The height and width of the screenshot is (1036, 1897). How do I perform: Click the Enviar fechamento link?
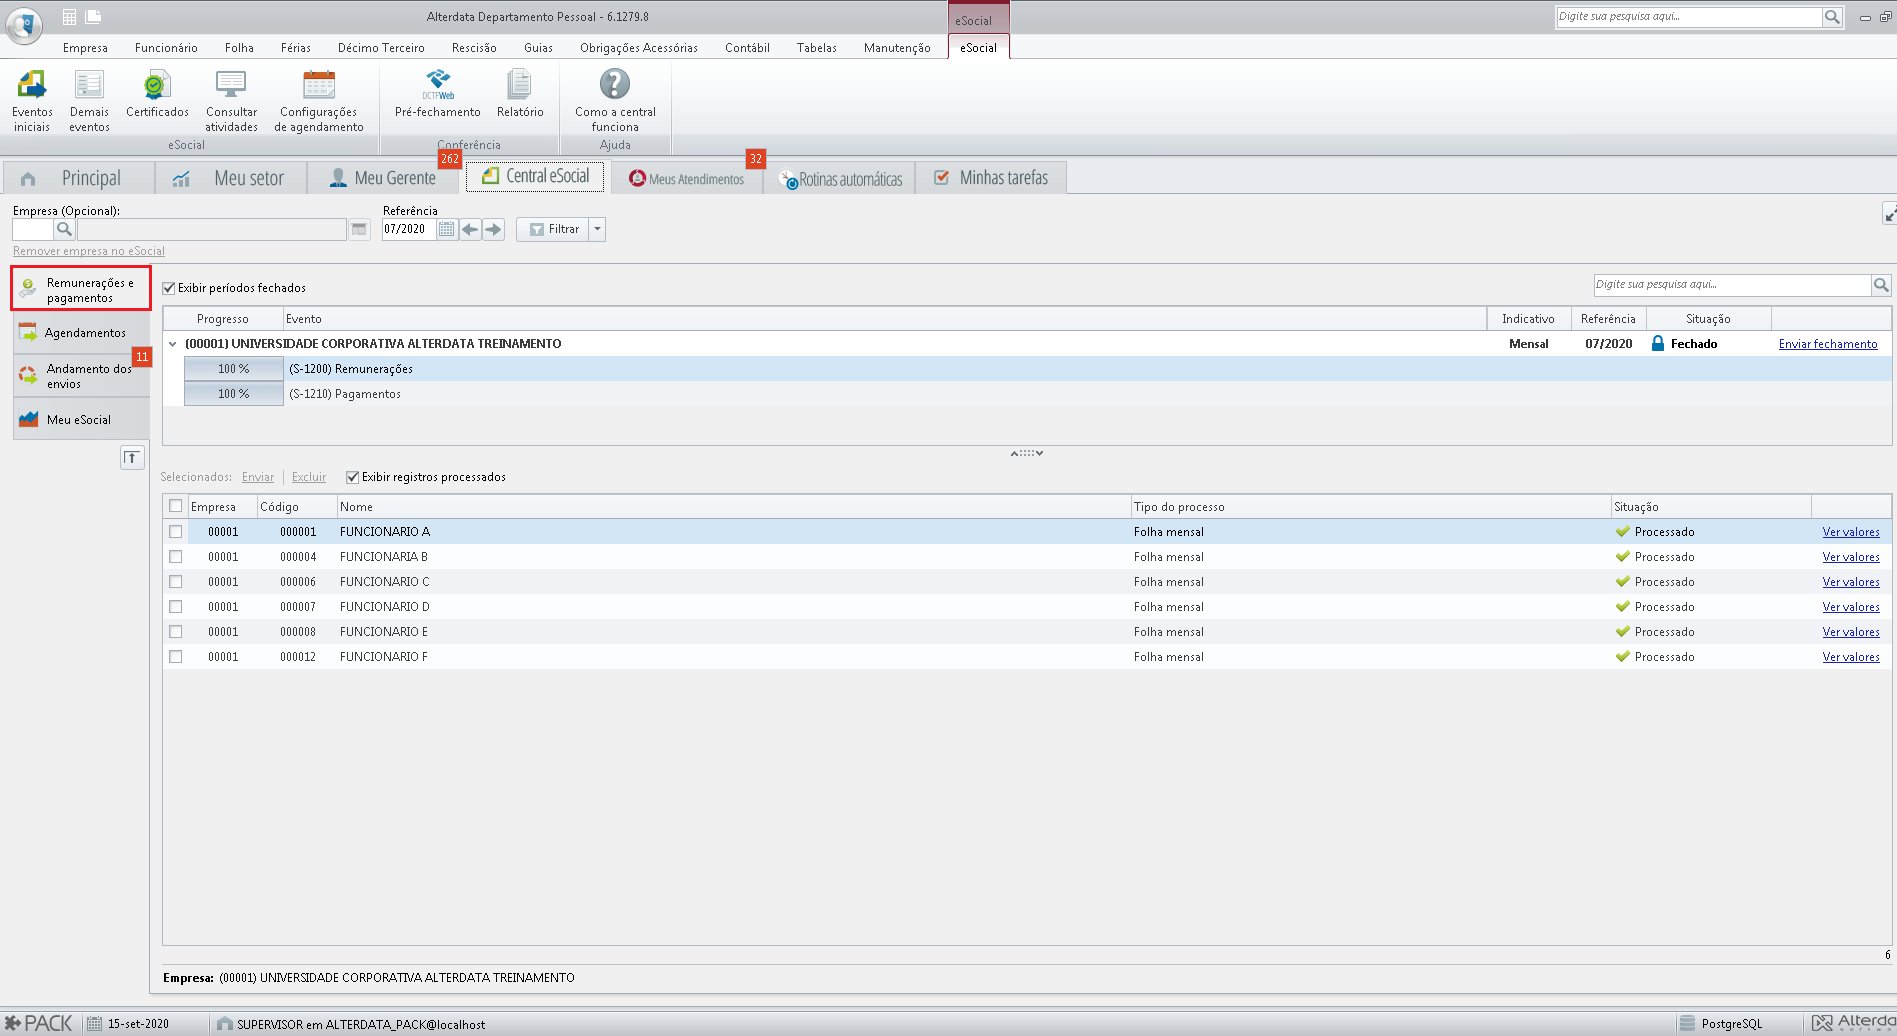tap(1828, 344)
